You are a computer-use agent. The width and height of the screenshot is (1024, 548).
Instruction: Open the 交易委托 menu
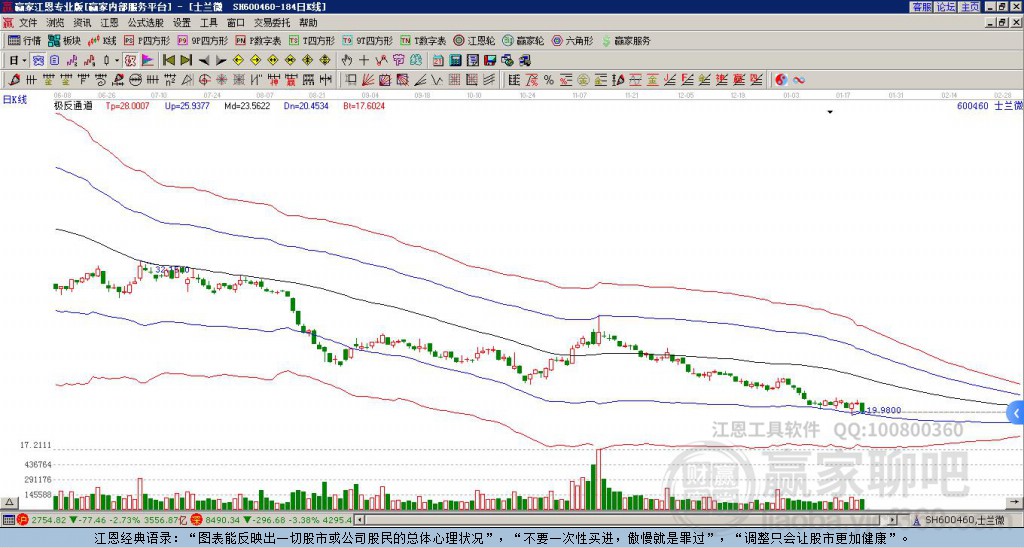pyautogui.click(x=272, y=23)
